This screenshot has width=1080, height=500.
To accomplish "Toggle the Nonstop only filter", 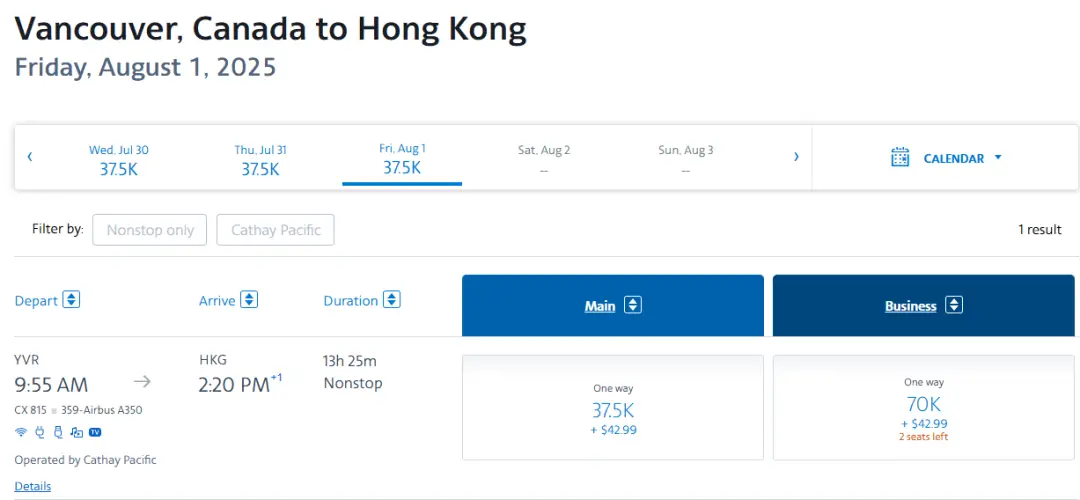I will (150, 230).
